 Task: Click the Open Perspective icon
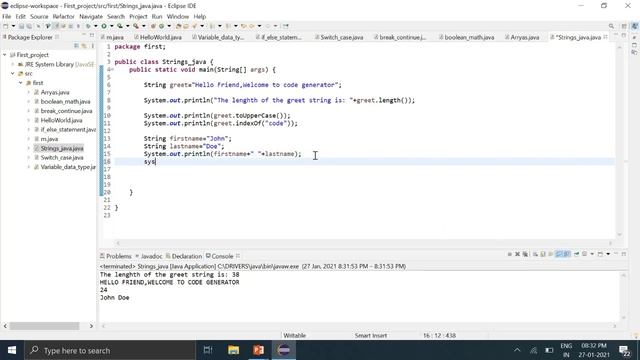pos(624,26)
